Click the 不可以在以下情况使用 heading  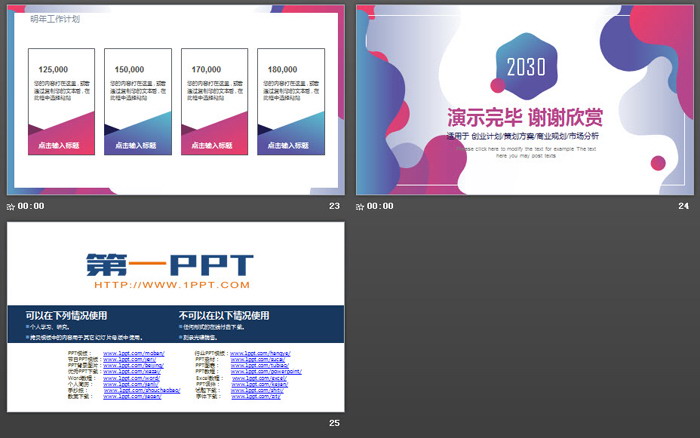click(x=224, y=316)
